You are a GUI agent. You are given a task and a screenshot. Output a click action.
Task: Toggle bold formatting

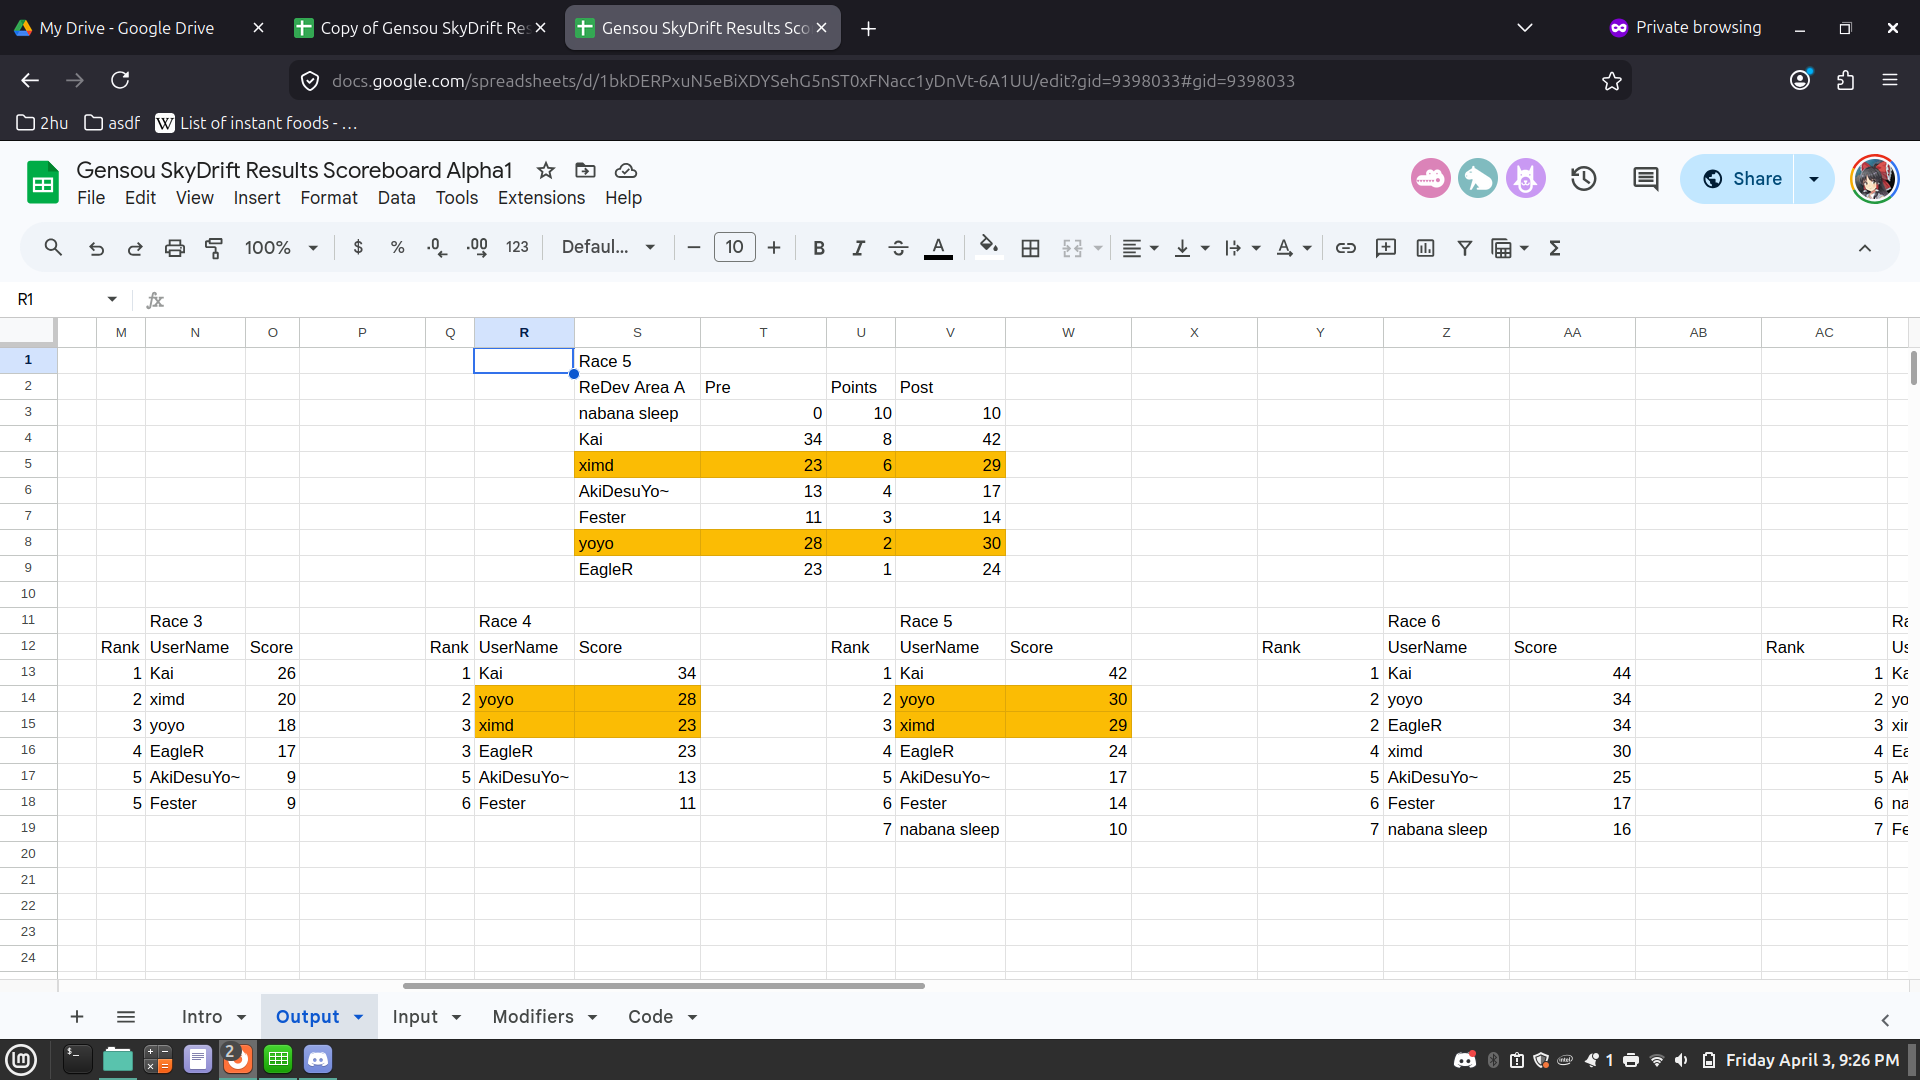(x=819, y=248)
